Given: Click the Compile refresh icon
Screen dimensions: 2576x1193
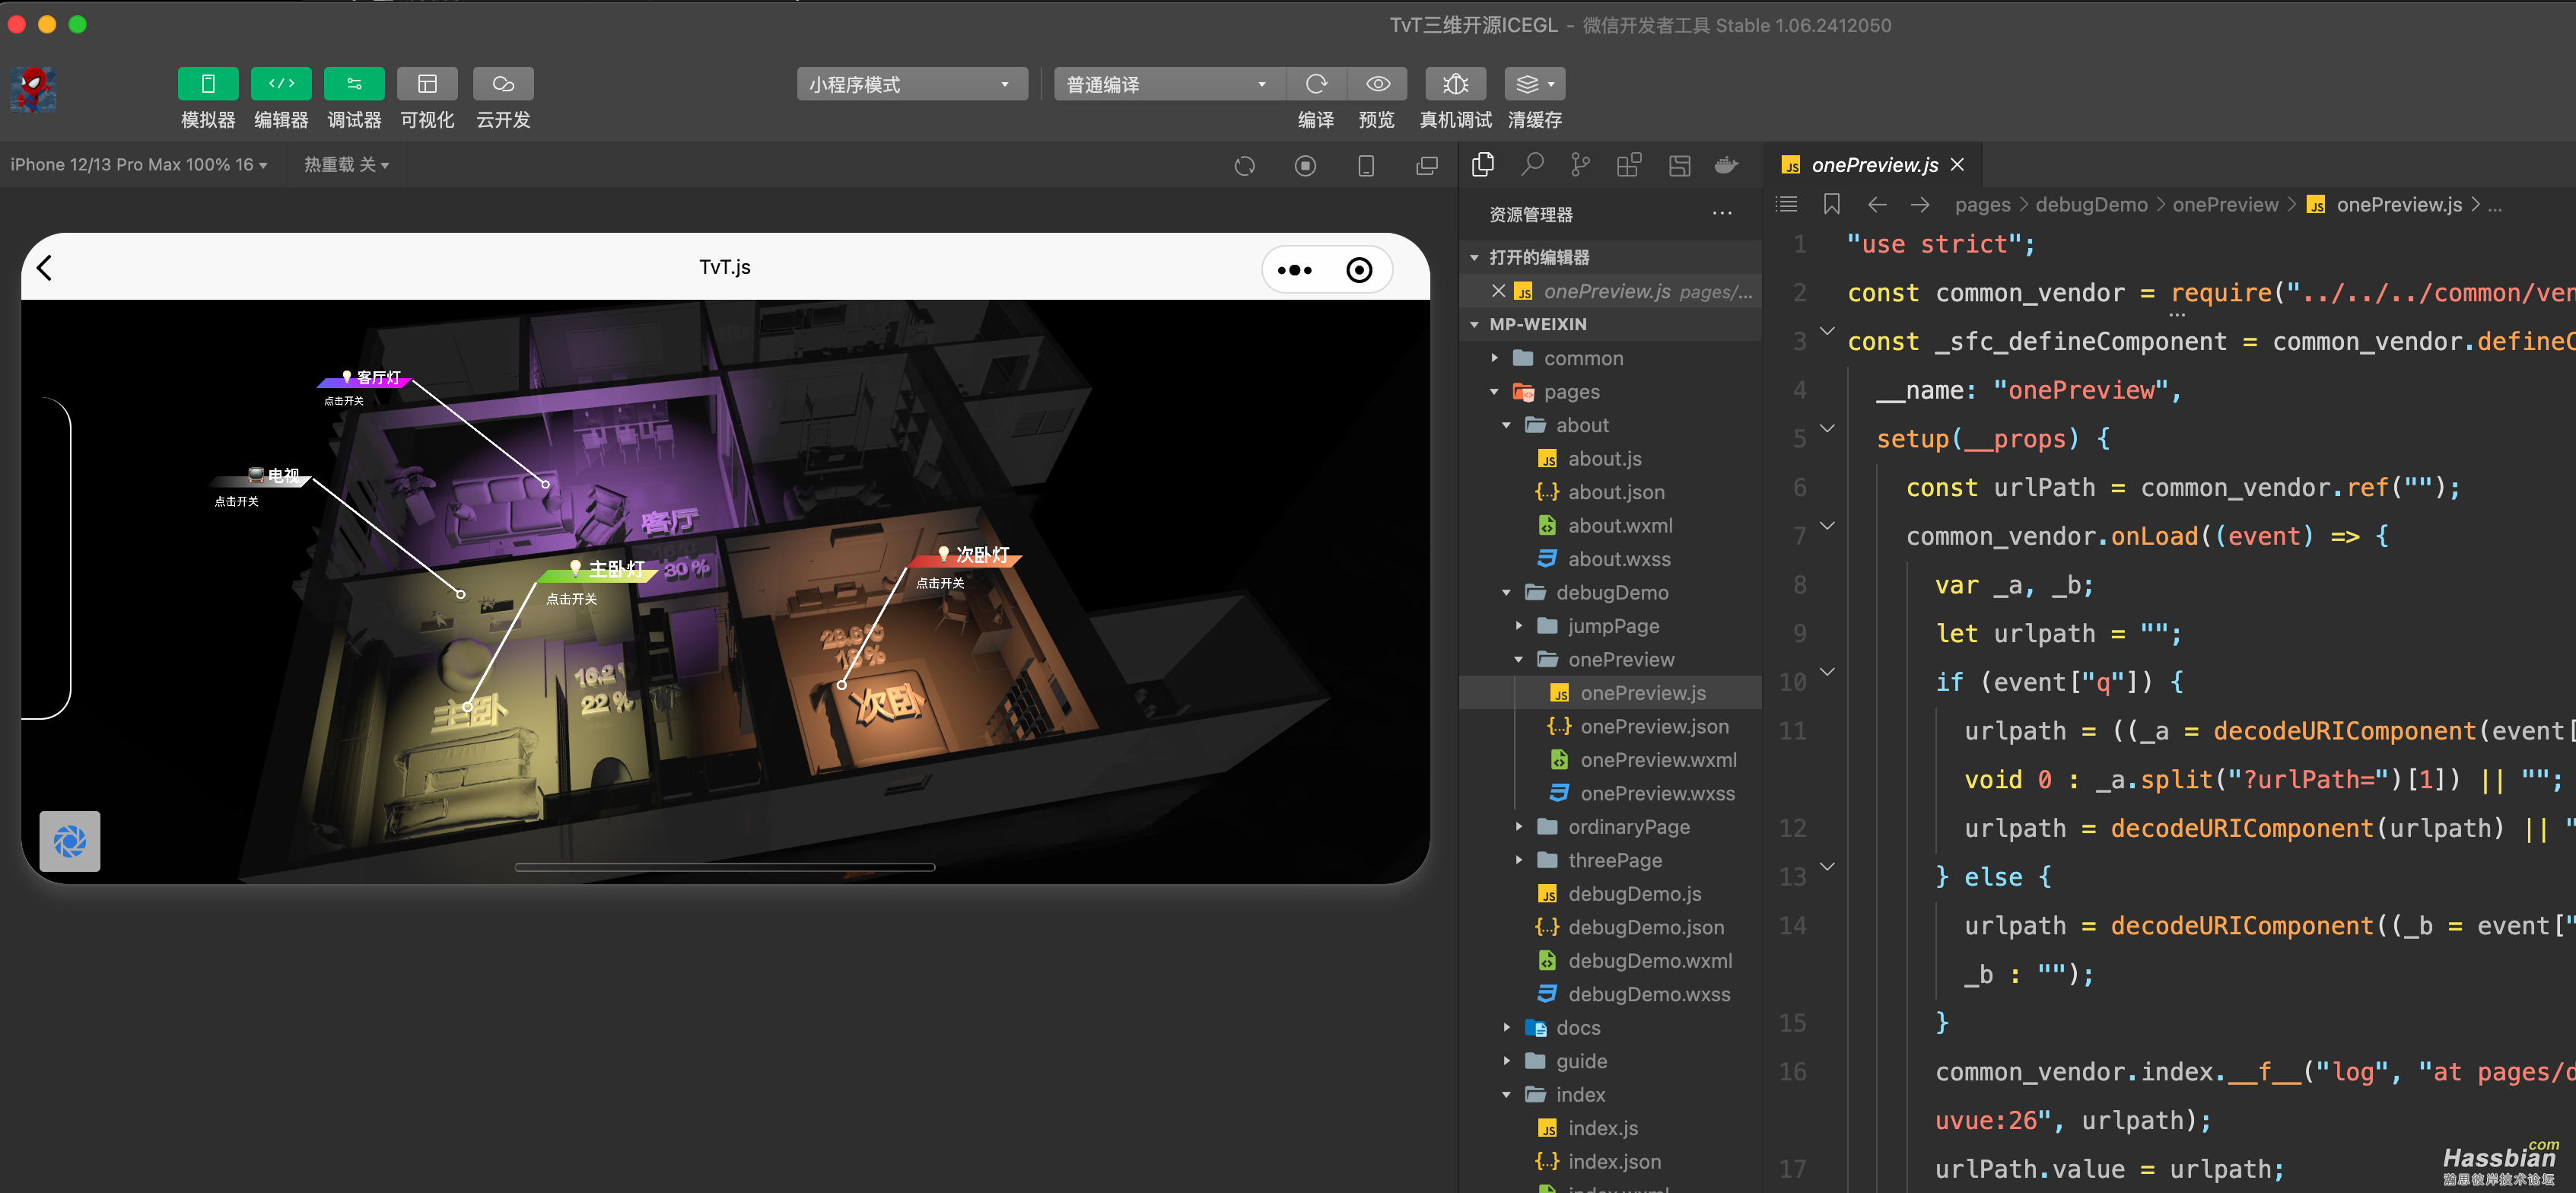Looking at the screenshot, I should [x=1316, y=84].
